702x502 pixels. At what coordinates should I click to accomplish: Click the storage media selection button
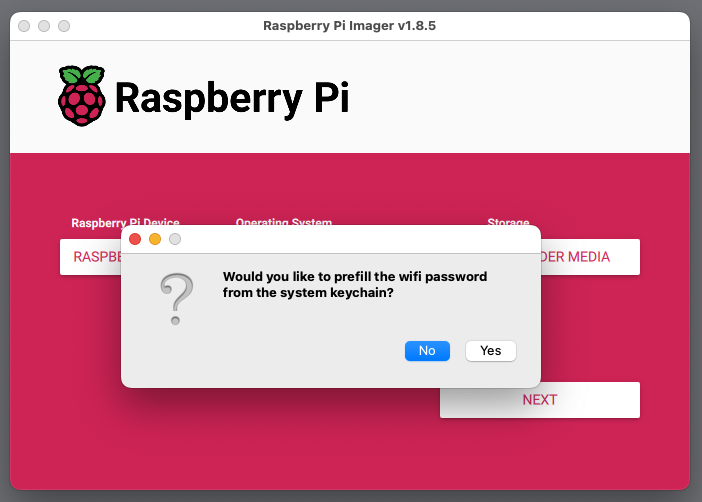tap(590, 257)
